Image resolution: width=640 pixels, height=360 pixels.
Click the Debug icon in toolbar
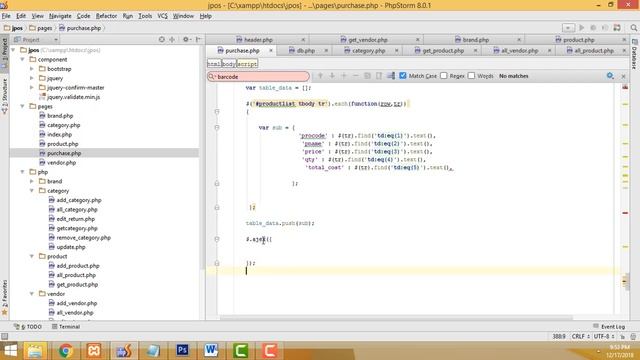tap(593, 28)
